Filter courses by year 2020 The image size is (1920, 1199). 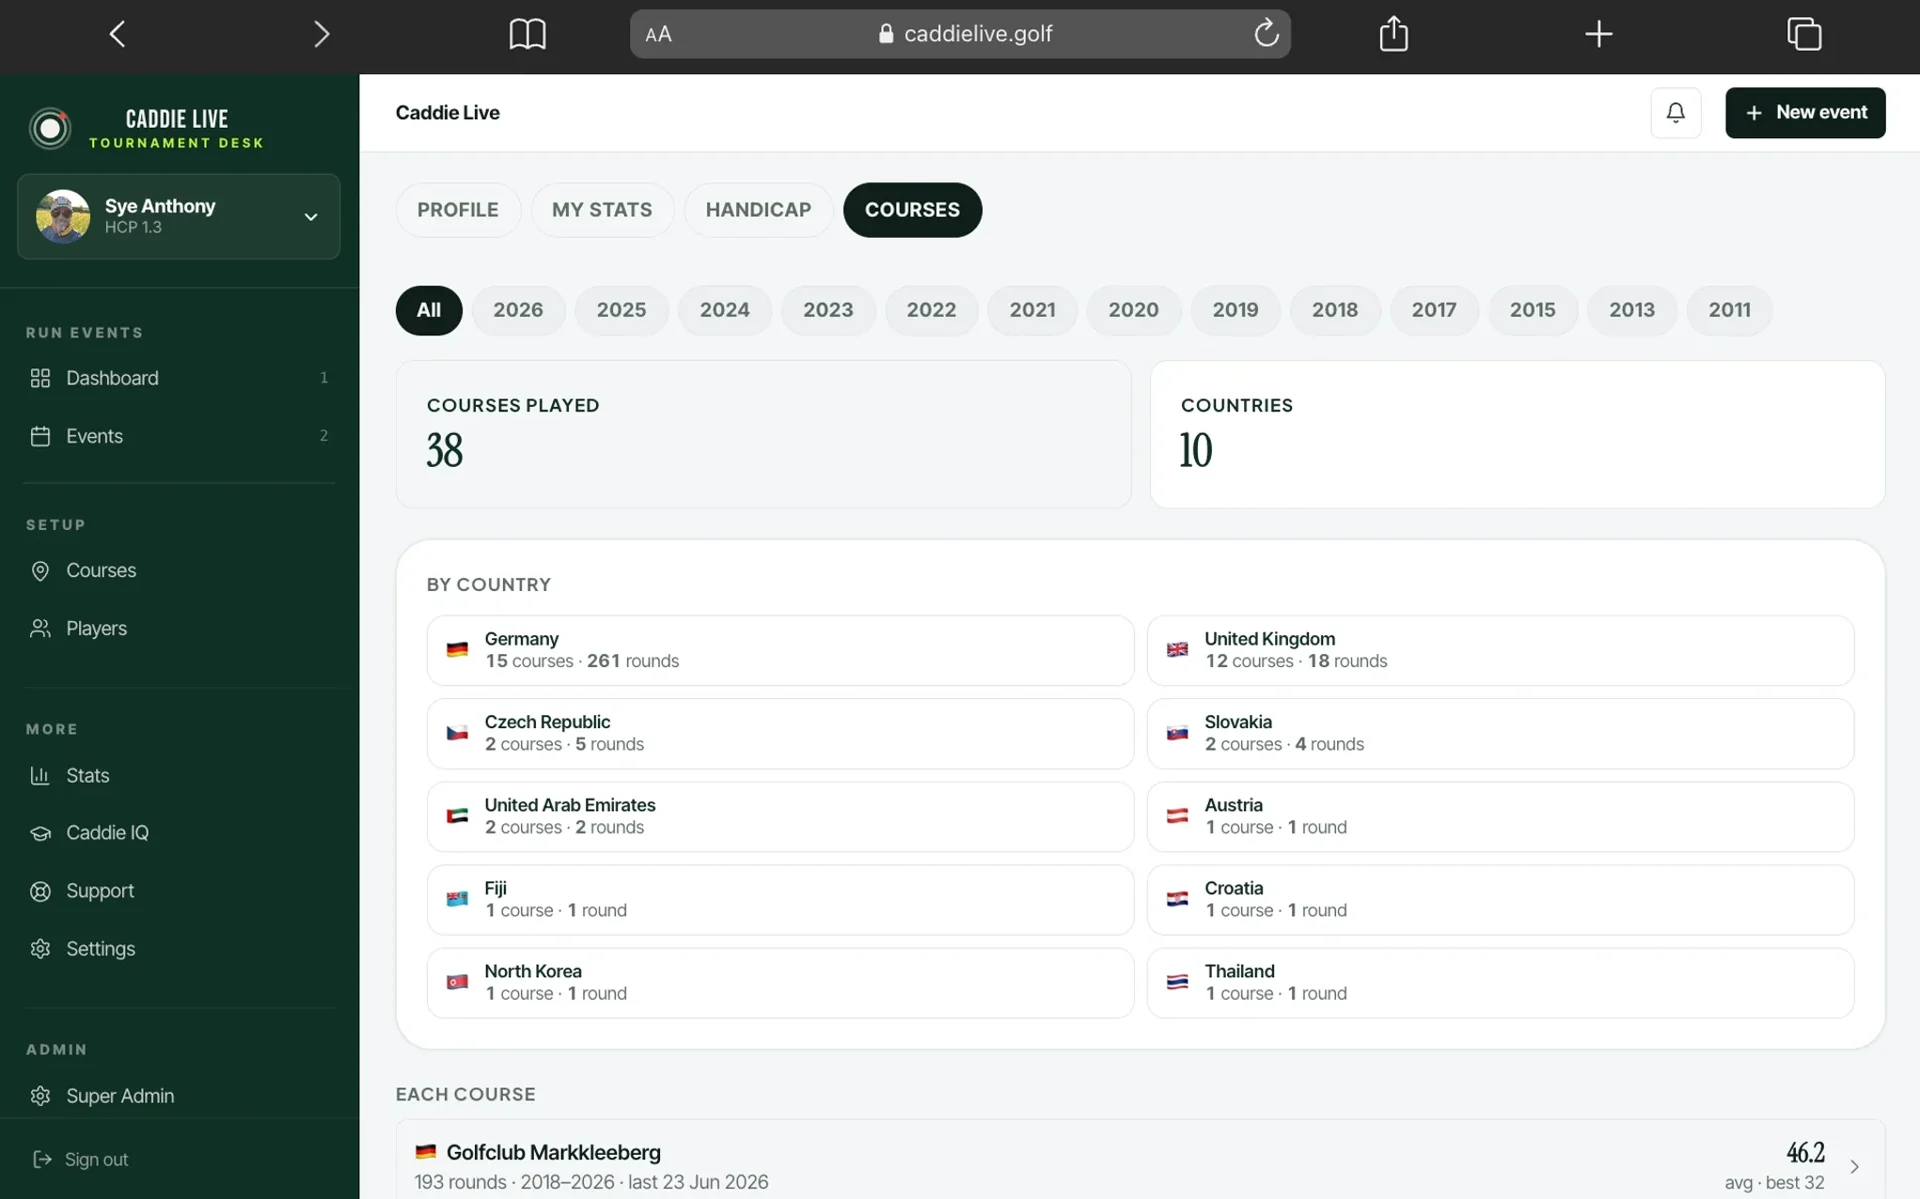pyautogui.click(x=1133, y=310)
